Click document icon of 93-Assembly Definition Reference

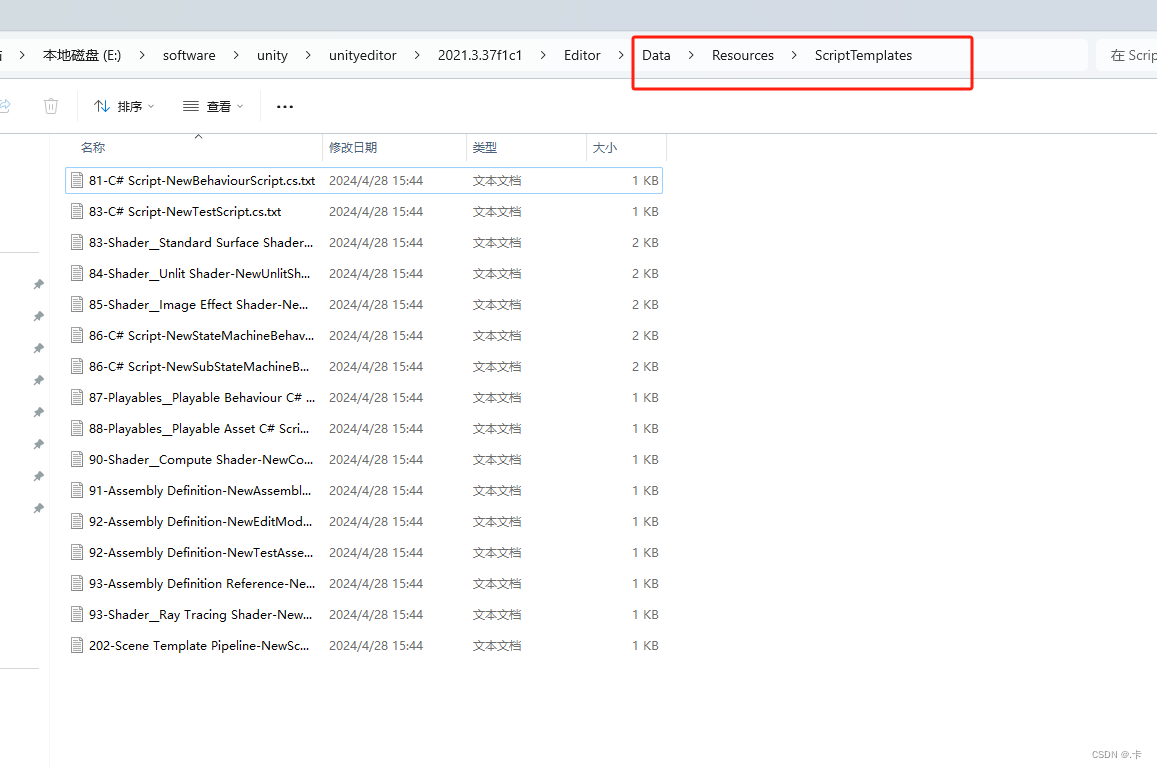click(x=77, y=584)
